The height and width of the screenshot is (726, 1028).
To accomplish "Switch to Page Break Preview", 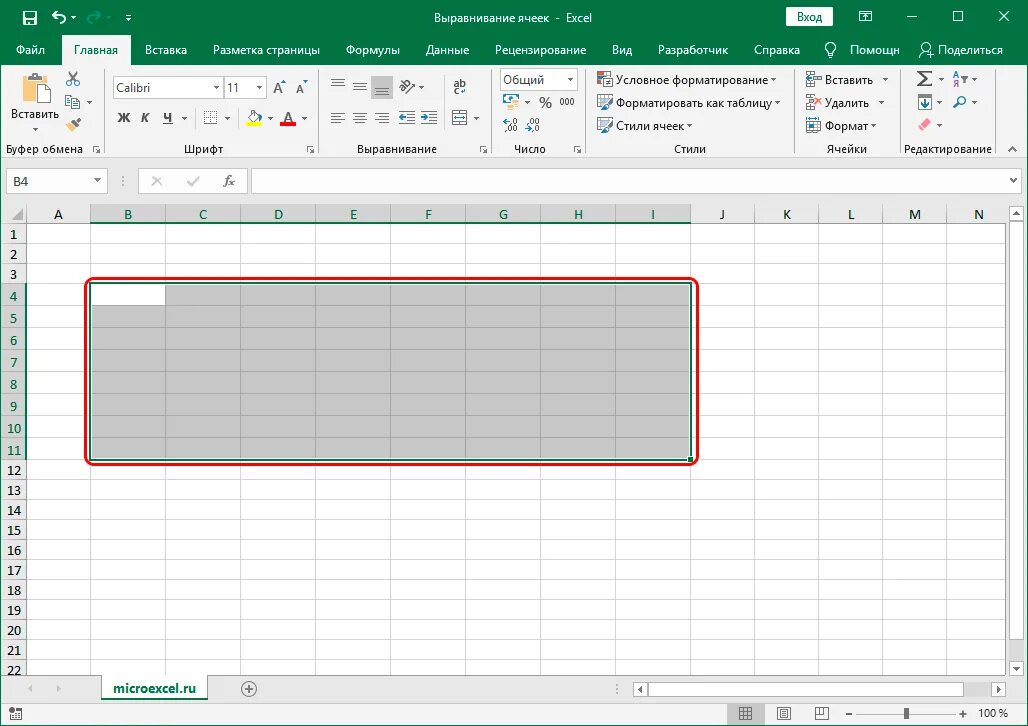I will click(x=821, y=713).
